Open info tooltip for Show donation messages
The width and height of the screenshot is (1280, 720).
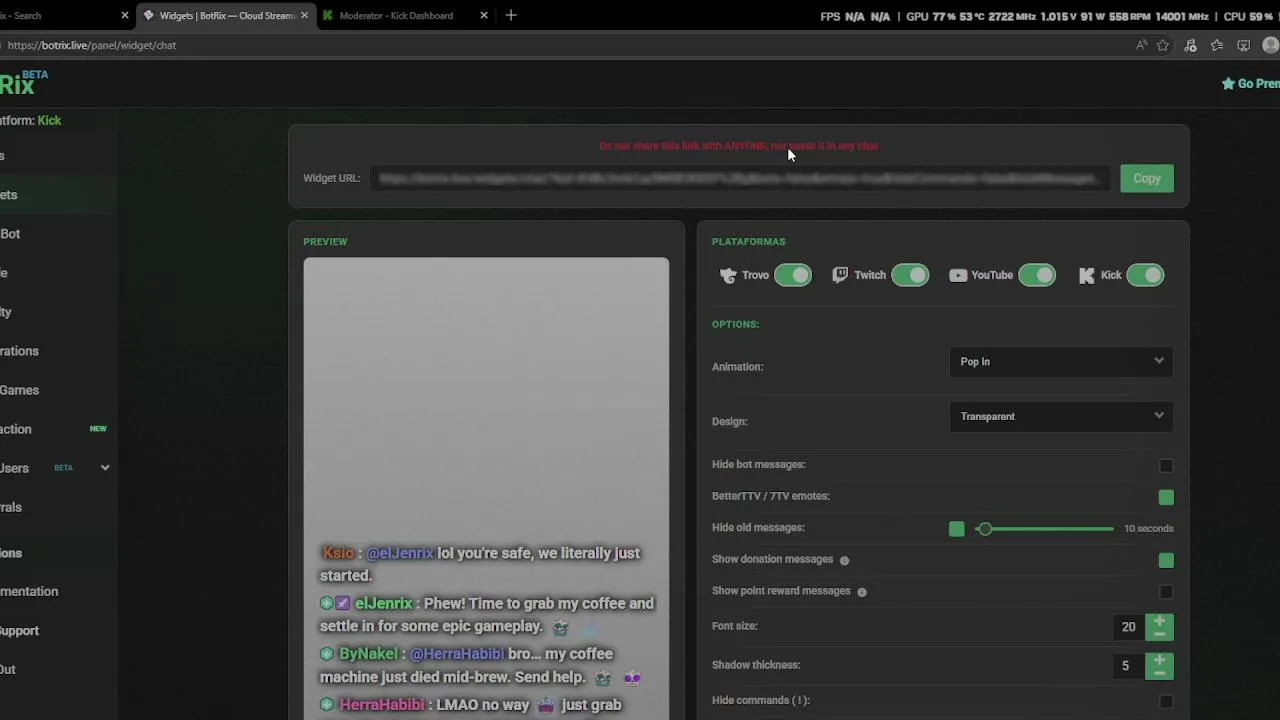(x=844, y=561)
